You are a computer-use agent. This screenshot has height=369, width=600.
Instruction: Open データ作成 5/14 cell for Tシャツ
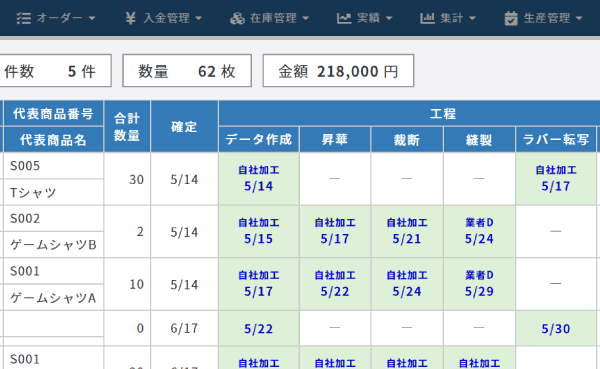pyautogui.click(x=259, y=179)
